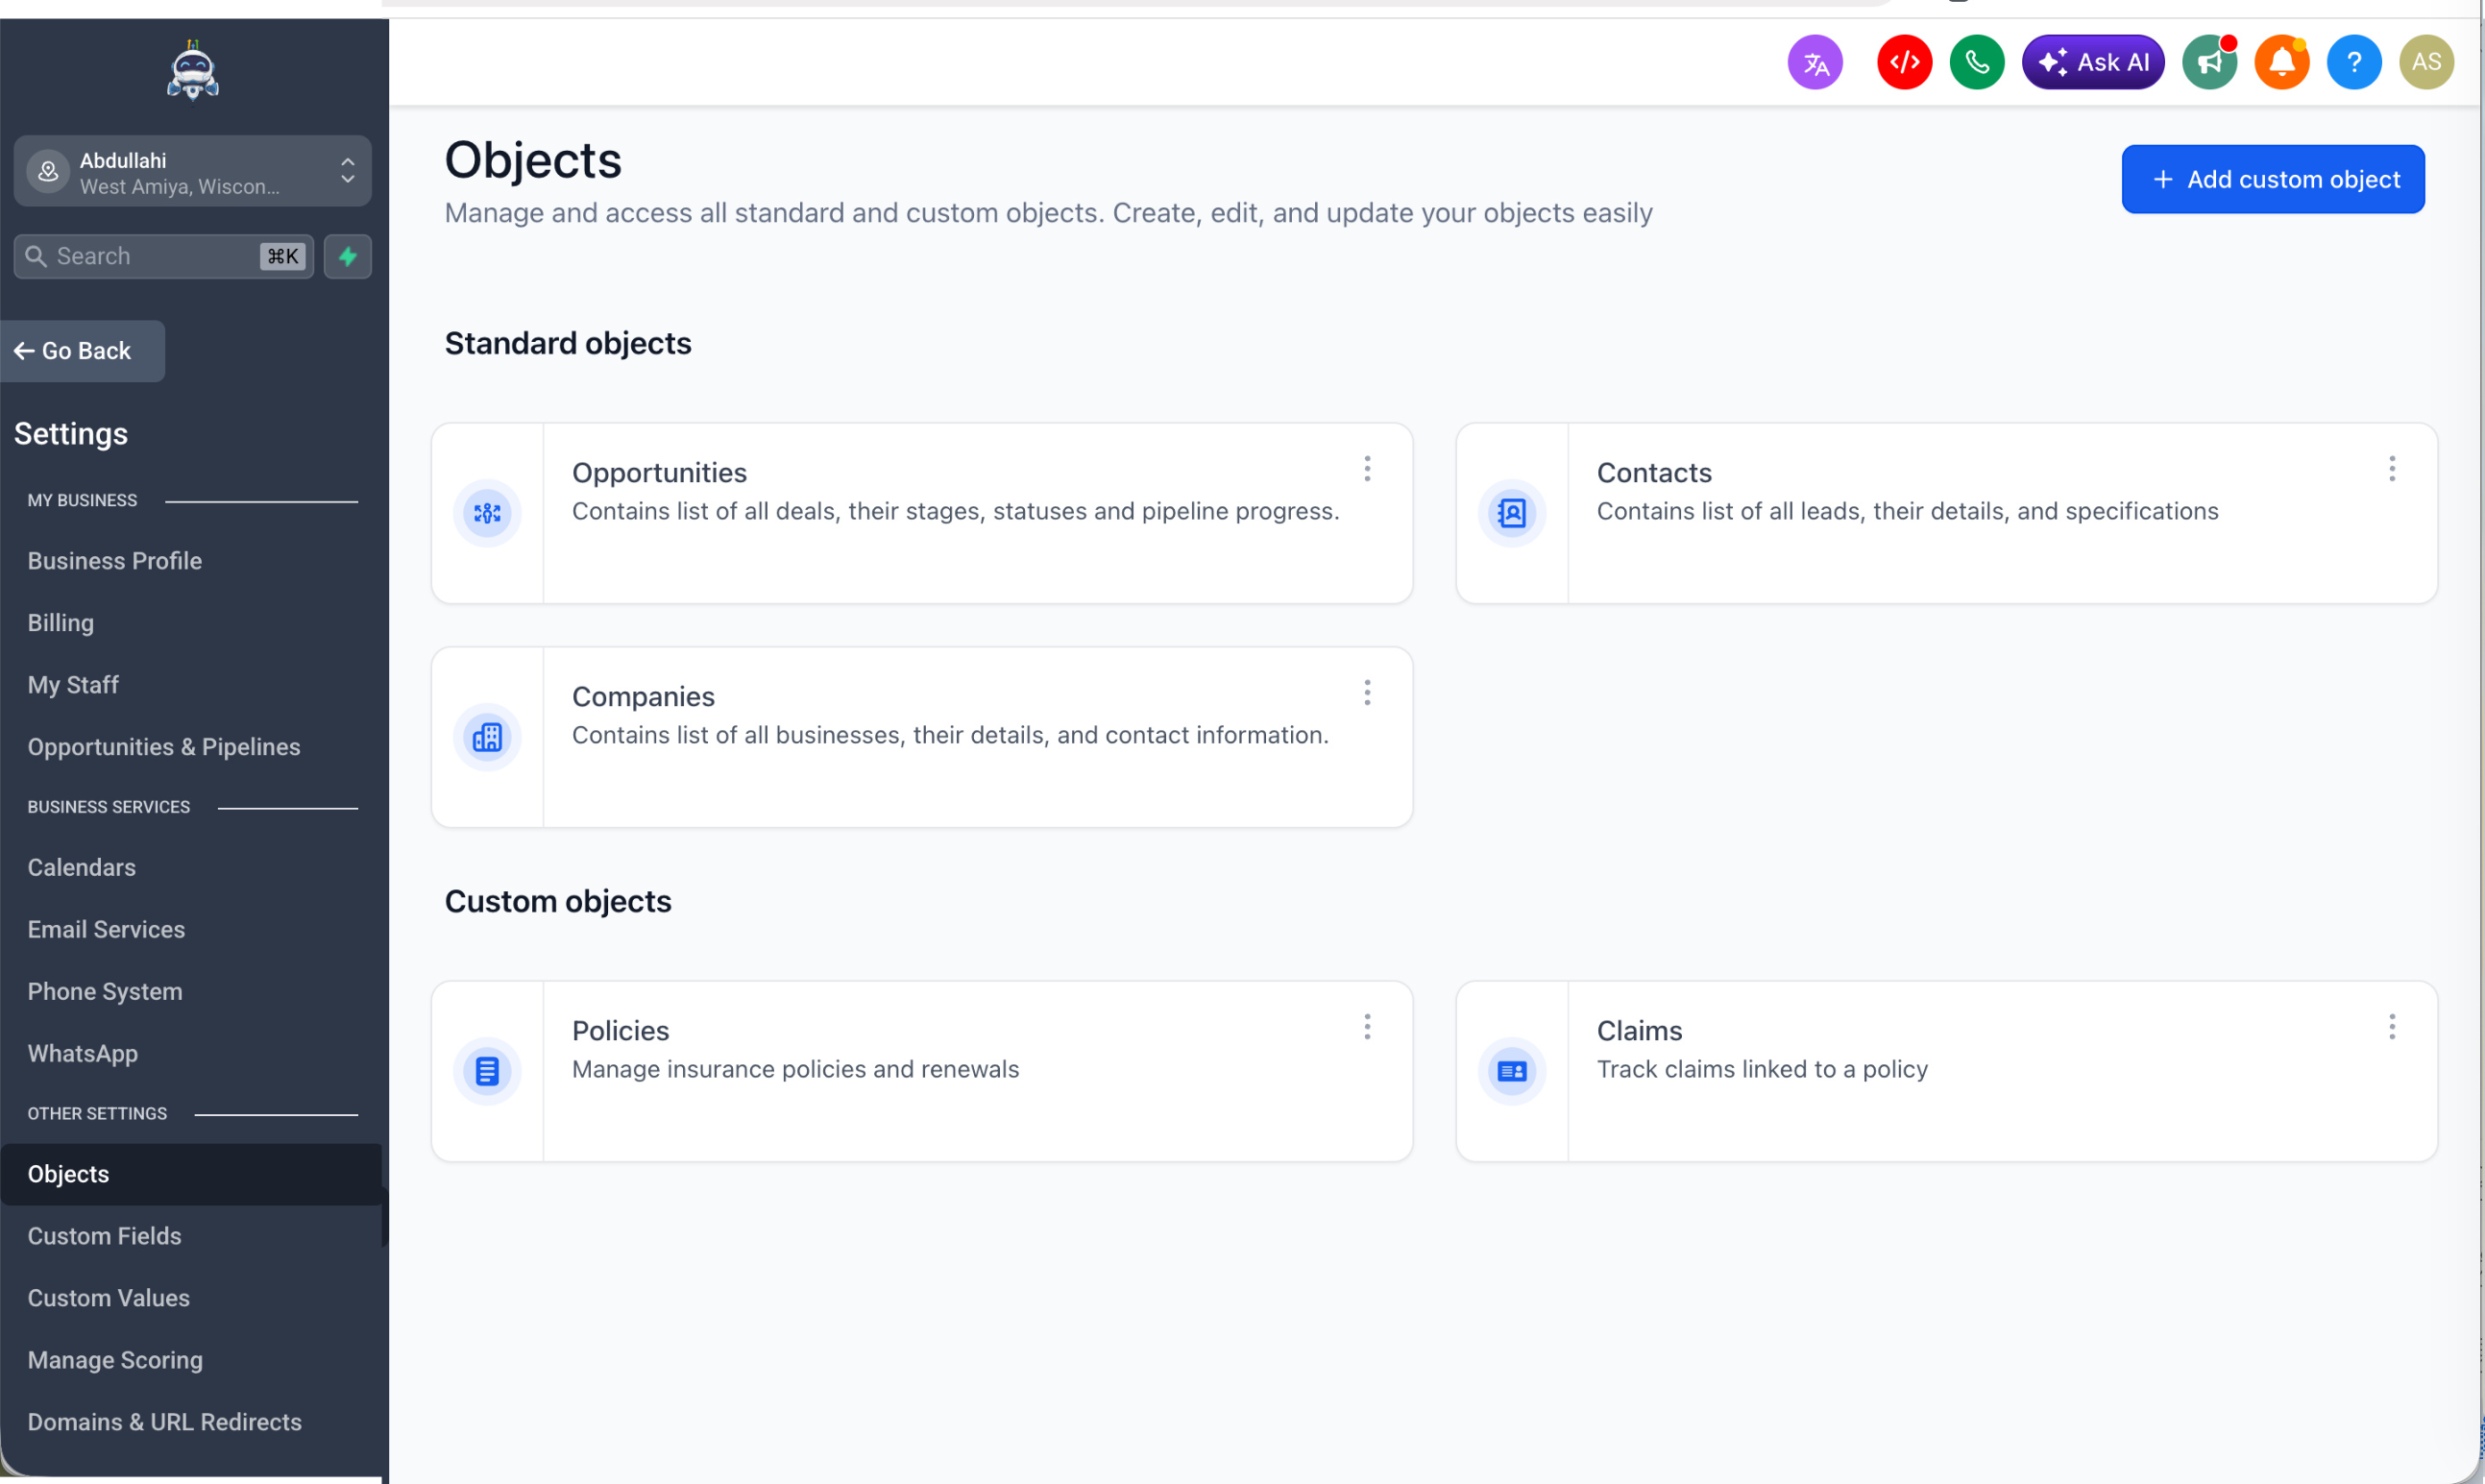Click the blue help question mark icon
The image size is (2485, 1484).
(2353, 62)
